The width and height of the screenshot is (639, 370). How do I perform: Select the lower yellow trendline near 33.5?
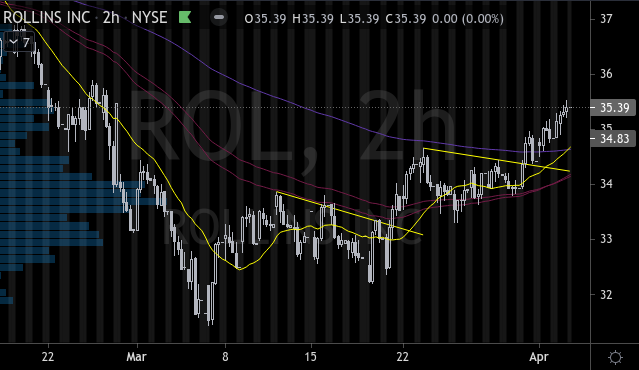[x=350, y=213]
